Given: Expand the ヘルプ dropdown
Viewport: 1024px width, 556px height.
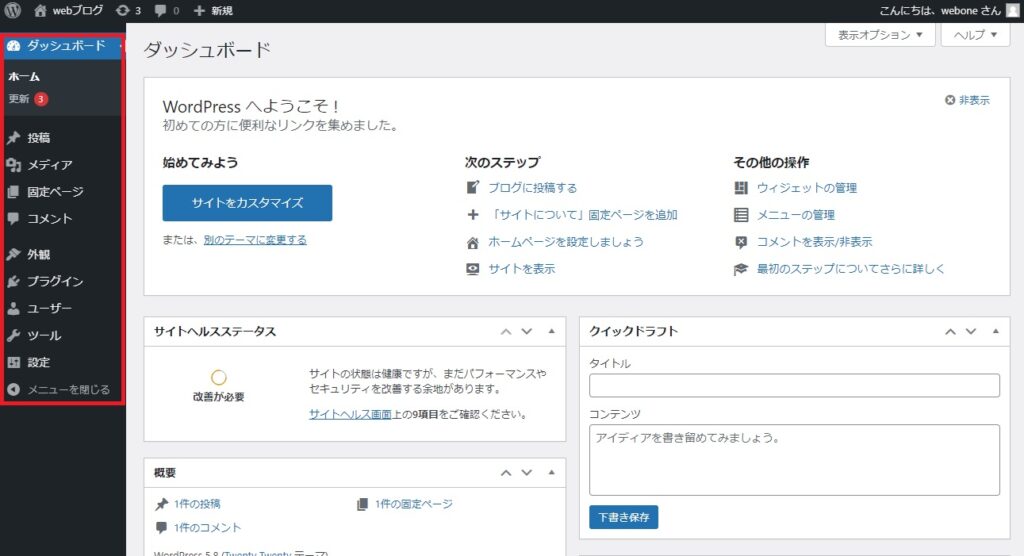Looking at the screenshot, I should coord(975,35).
